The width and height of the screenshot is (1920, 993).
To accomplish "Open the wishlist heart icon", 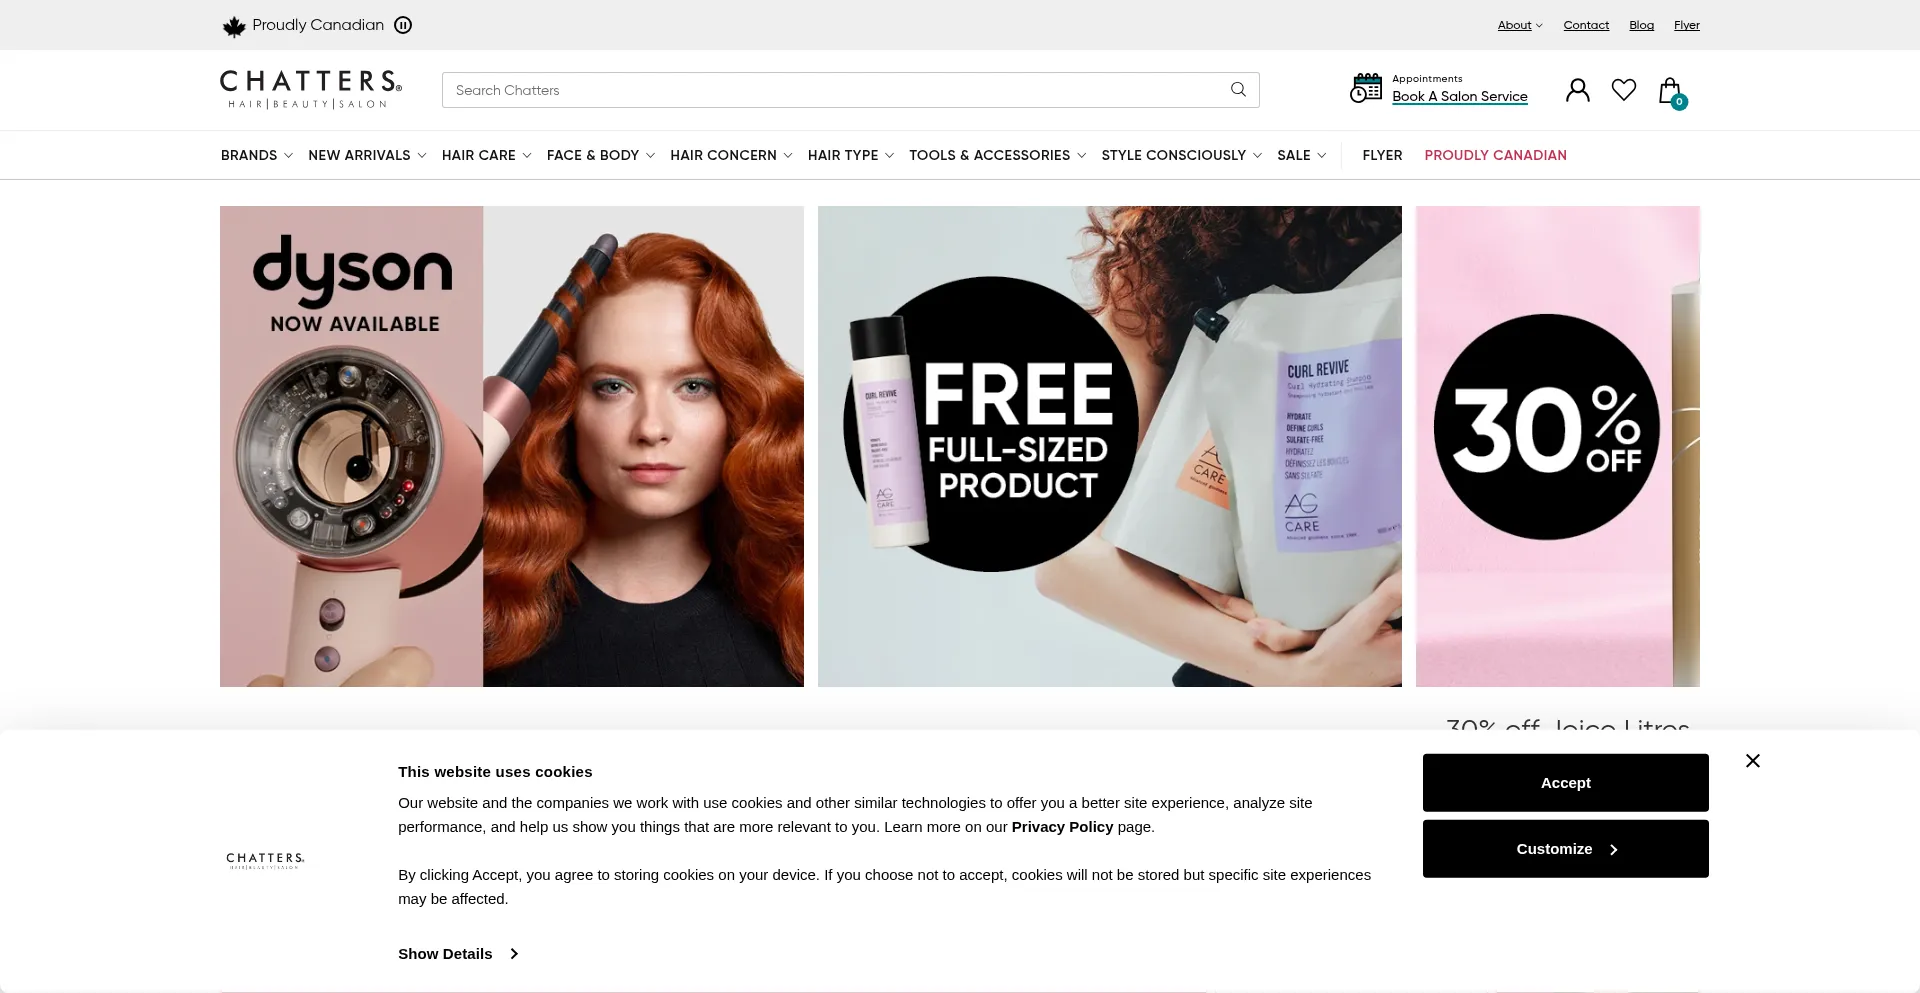I will tap(1624, 90).
